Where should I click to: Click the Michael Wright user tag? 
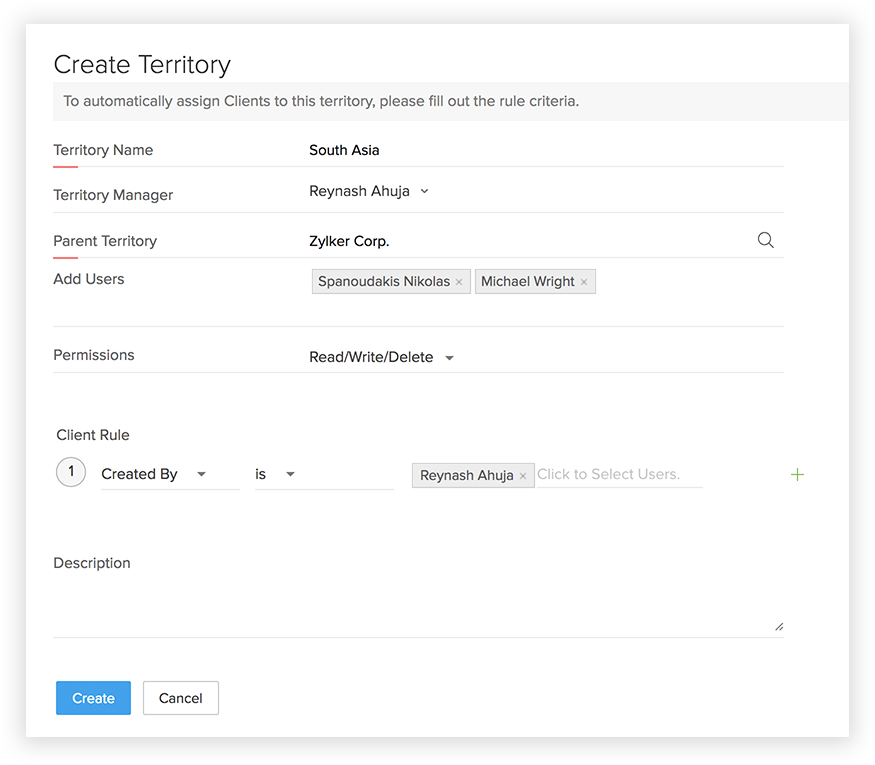click(x=527, y=282)
